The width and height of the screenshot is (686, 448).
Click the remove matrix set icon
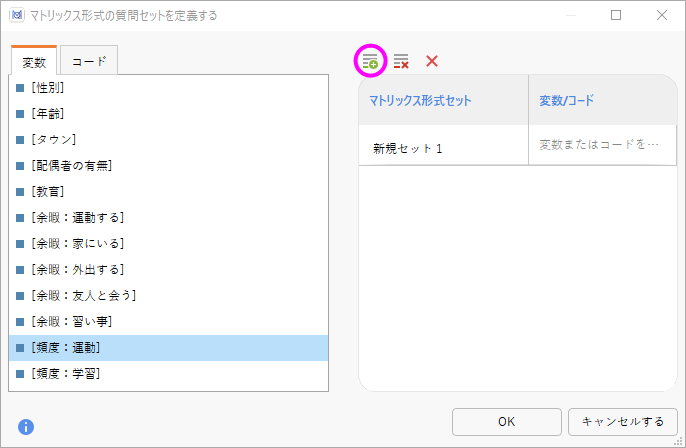click(x=401, y=61)
